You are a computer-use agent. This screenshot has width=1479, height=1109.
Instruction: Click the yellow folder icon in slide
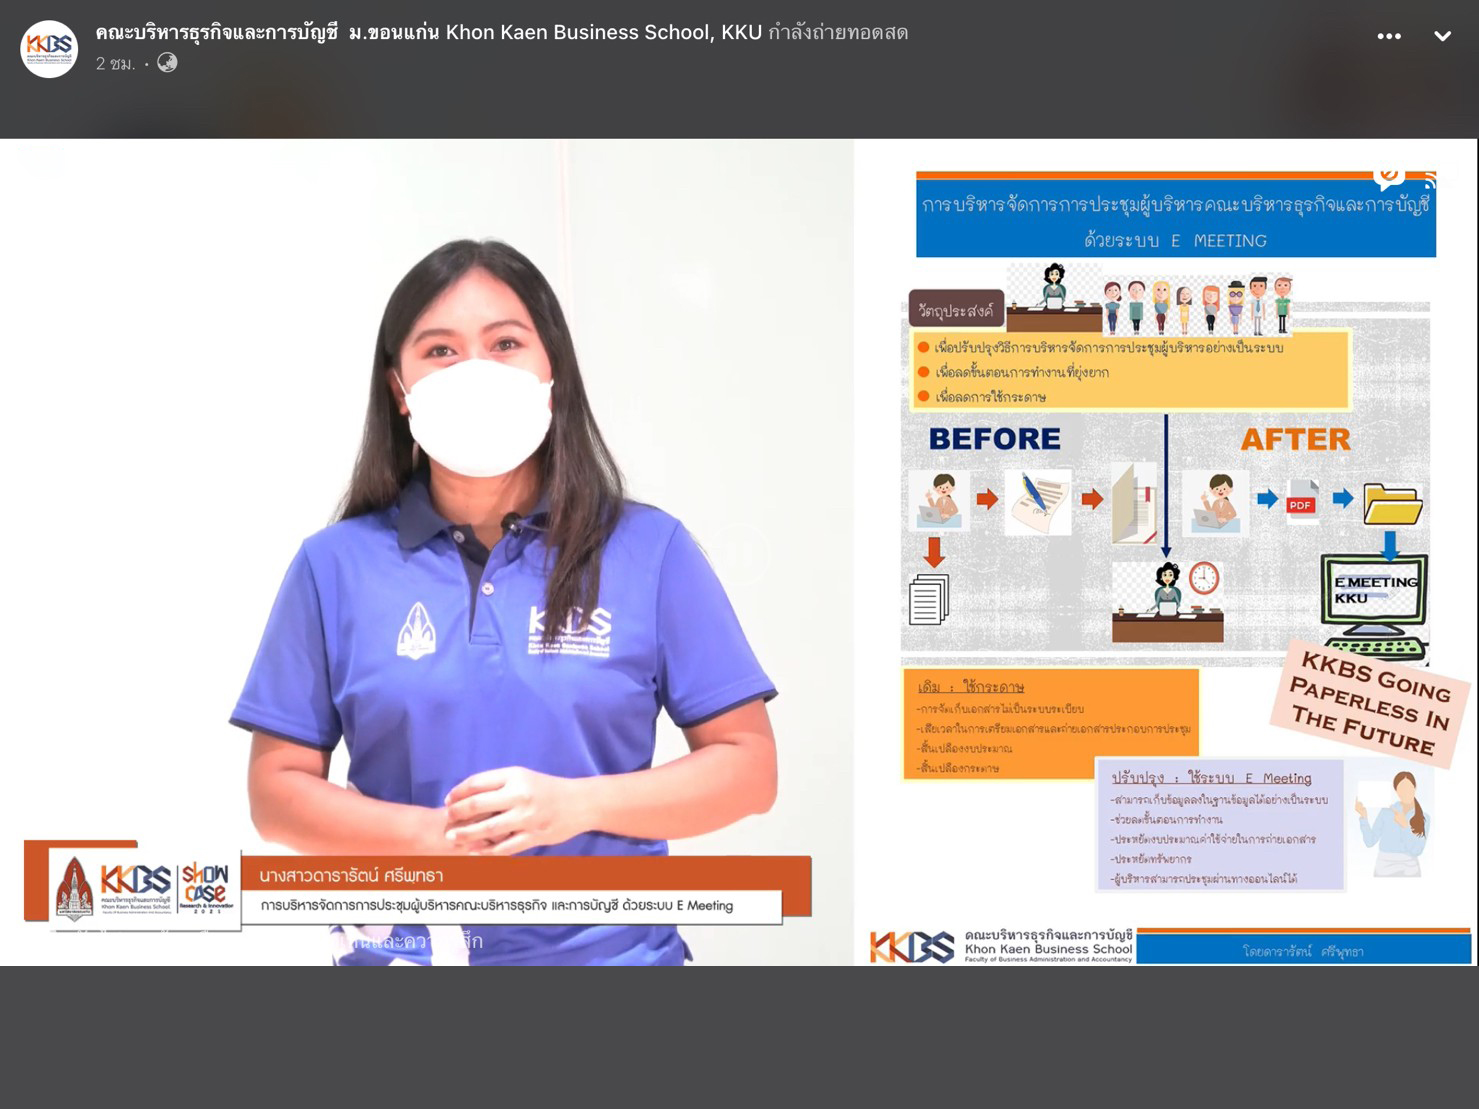tap(1392, 502)
